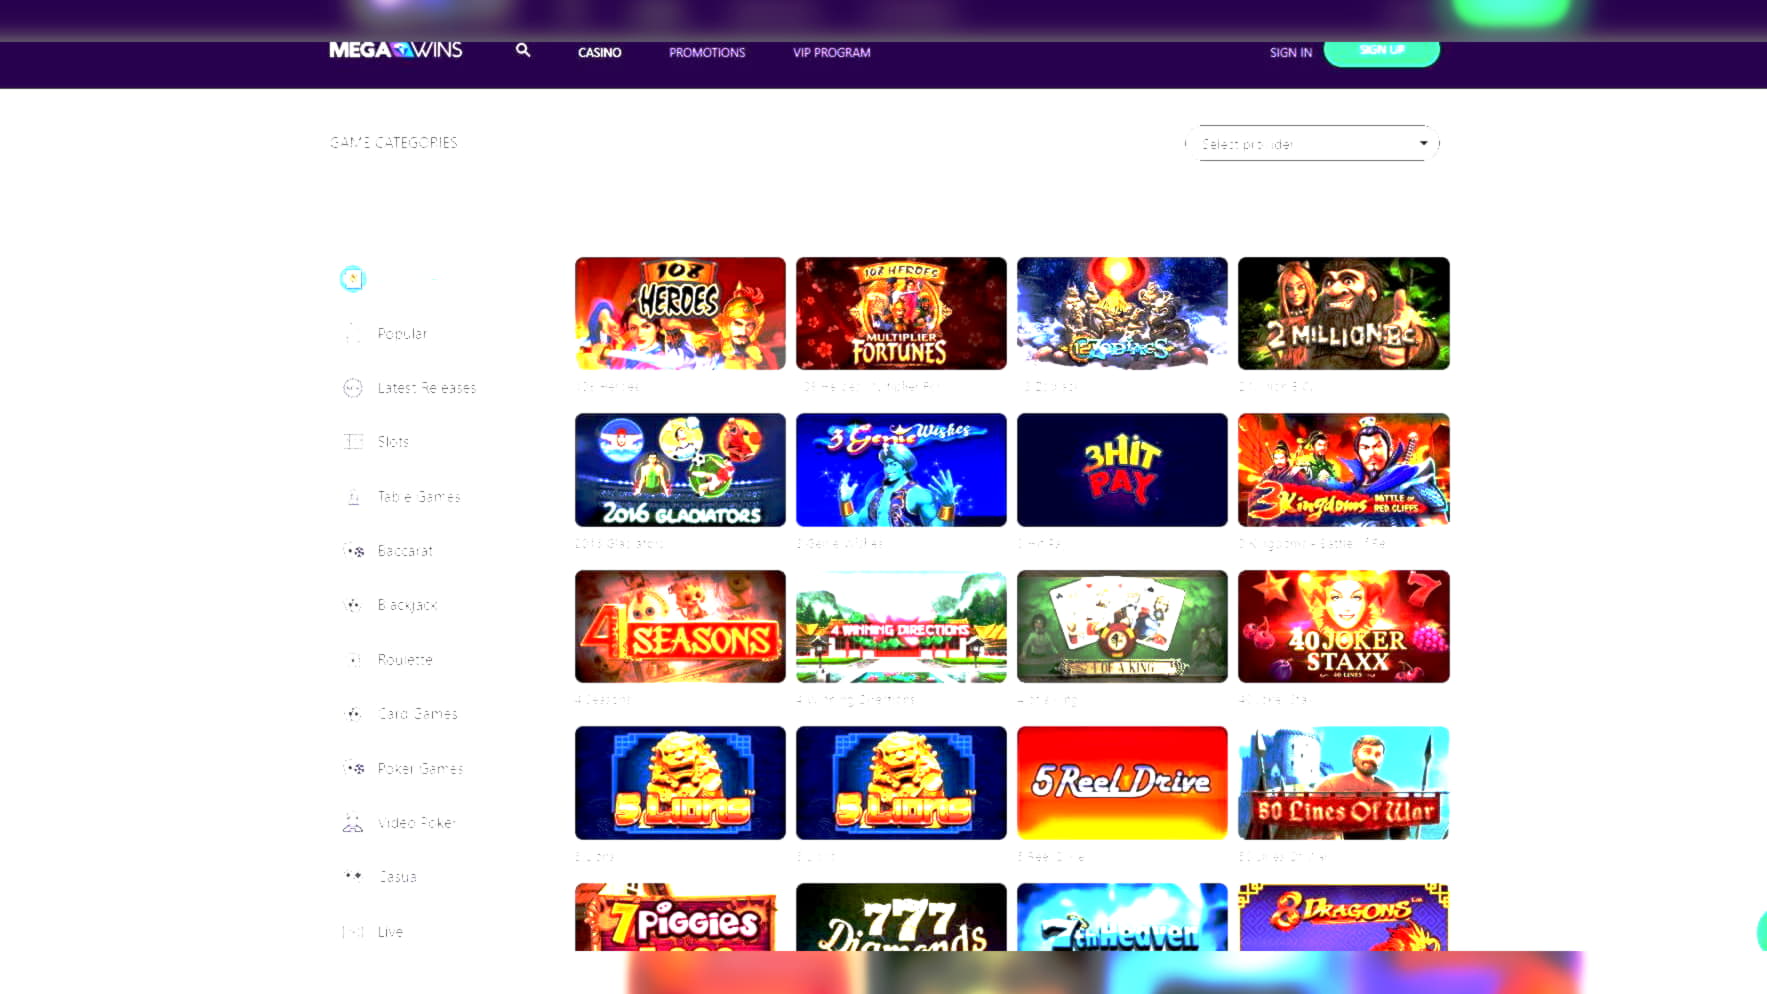Open the 777 Diamonds game thumbnail
Viewport: 1767px width, 994px height.
[x=901, y=917]
